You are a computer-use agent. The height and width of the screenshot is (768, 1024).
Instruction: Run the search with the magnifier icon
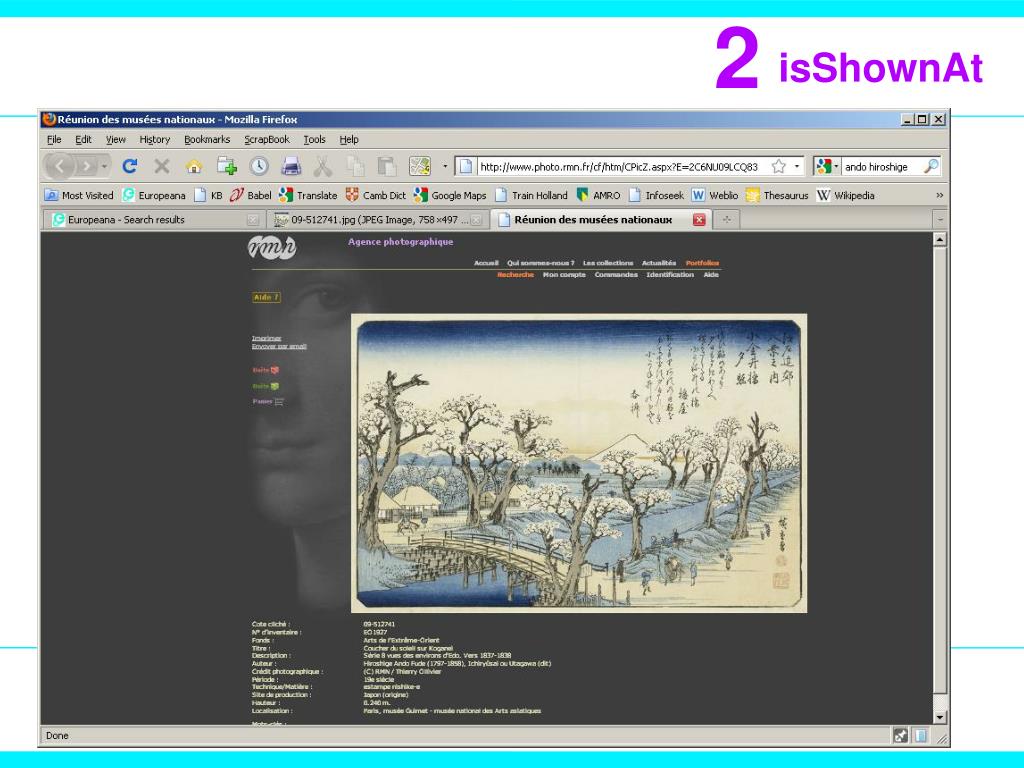click(x=931, y=167)
